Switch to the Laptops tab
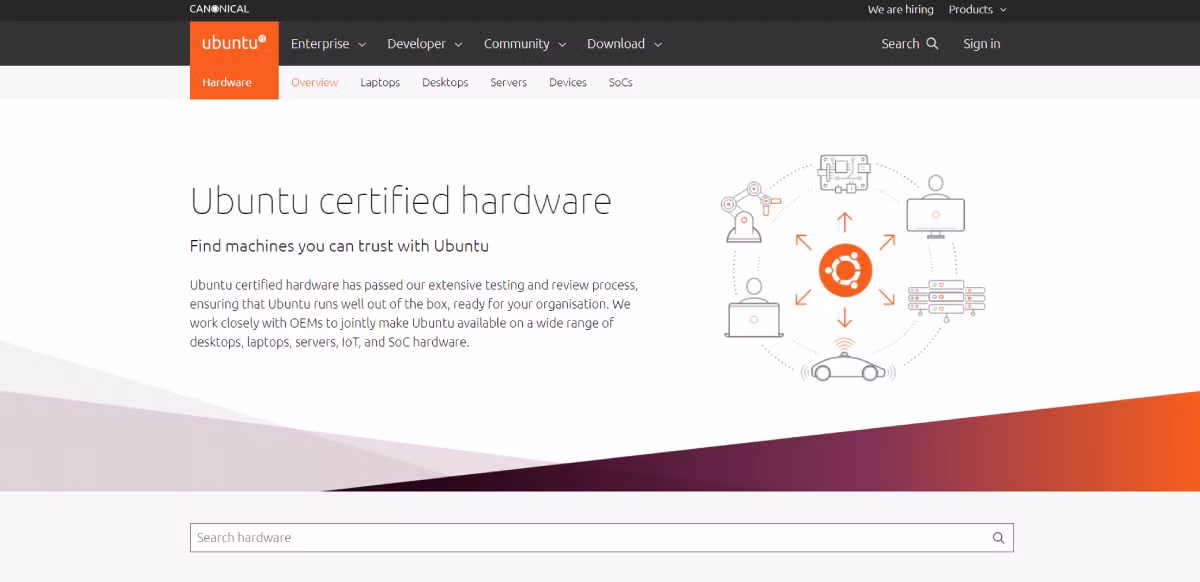 [x=380, y=83]
